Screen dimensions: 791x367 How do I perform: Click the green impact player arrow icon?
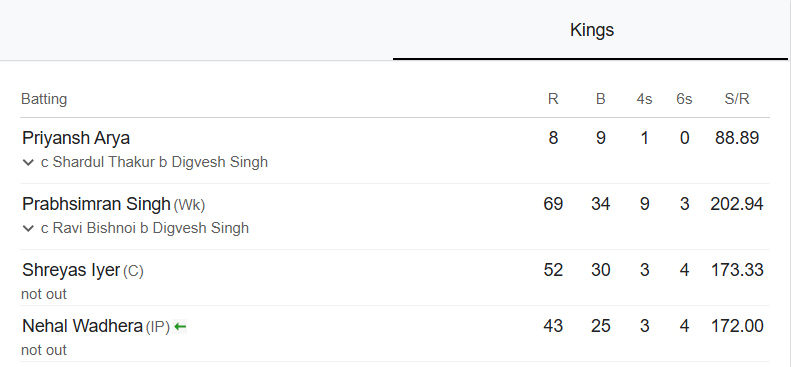[180, 327]
